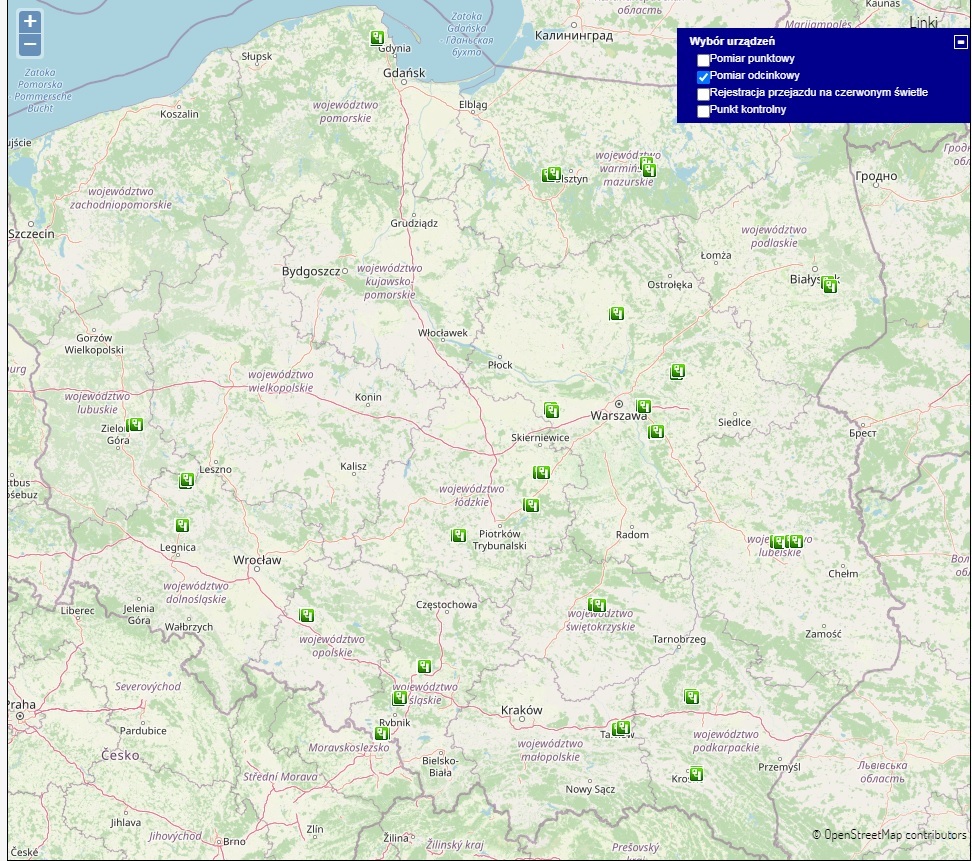Screen dimensions: 972x861
Task: Select the marker at Tarnów
Action: [x=621, y=728]
